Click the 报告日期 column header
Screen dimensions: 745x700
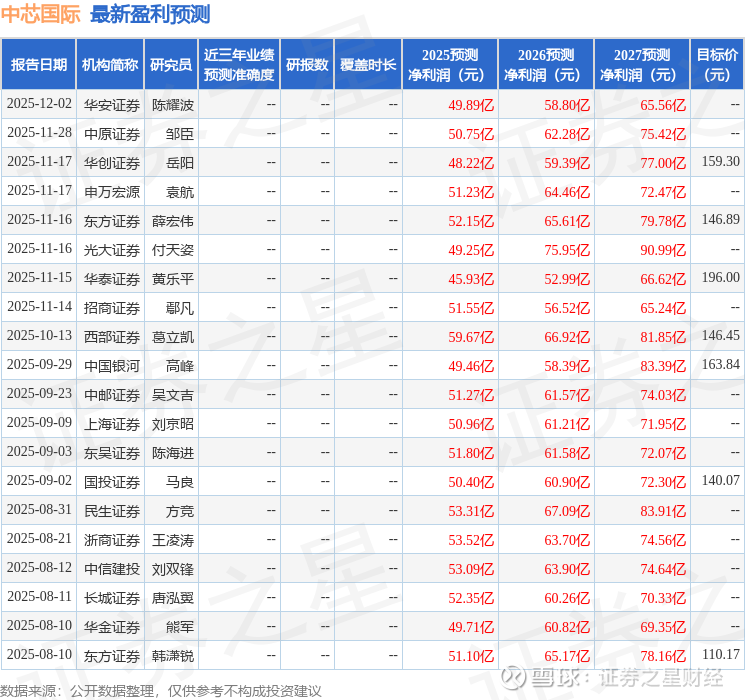point(38,65)
